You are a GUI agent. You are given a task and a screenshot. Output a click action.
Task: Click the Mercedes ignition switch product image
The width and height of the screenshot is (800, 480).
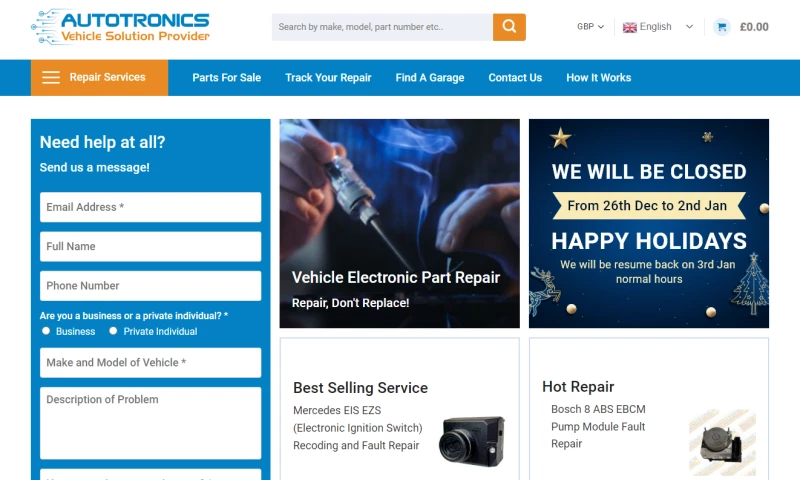472,441
